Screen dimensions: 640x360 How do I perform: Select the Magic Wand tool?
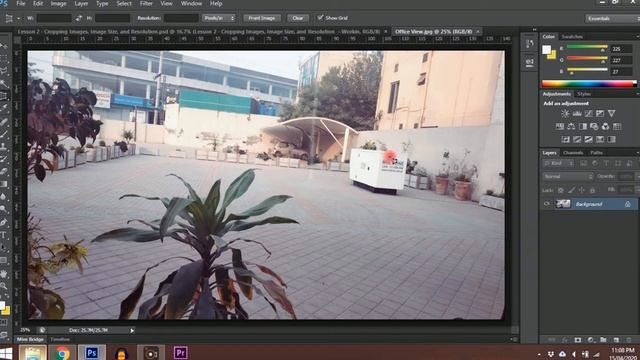point(4,83)
